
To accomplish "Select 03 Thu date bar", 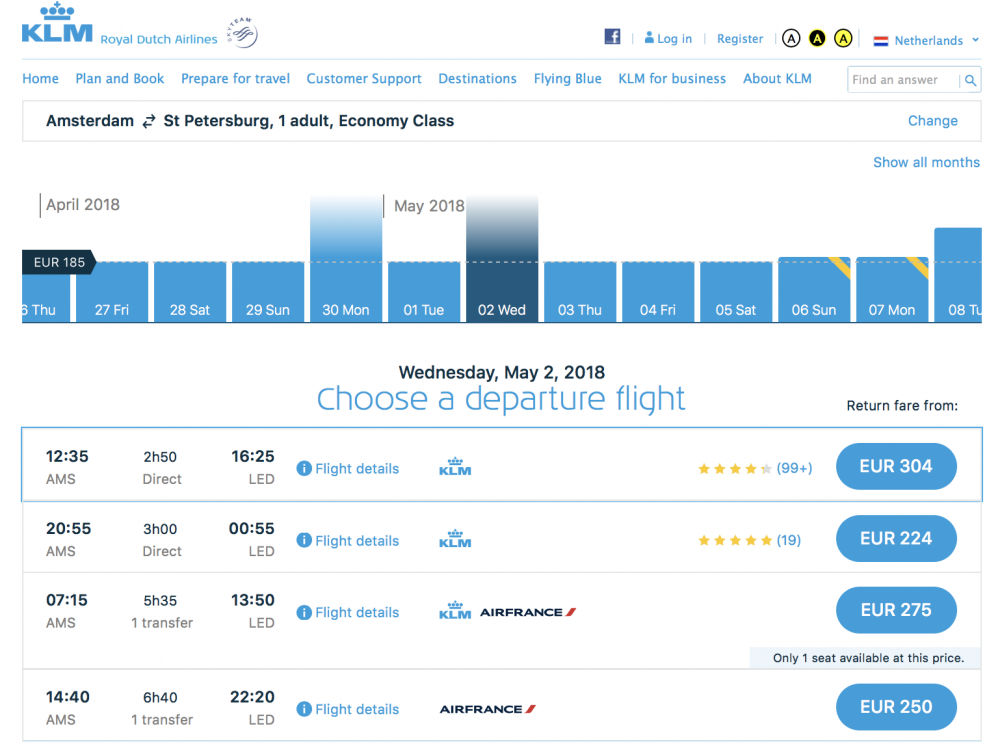I will (x=580, y=292).
